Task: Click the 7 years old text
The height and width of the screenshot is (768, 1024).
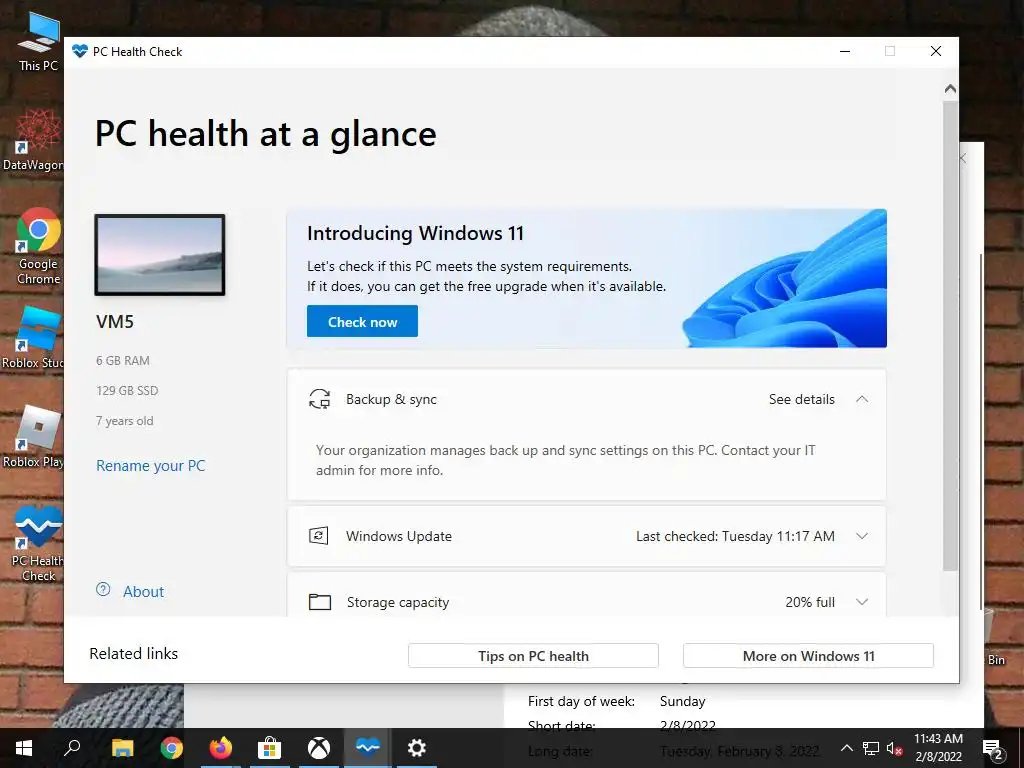Action: coord(125,421)
